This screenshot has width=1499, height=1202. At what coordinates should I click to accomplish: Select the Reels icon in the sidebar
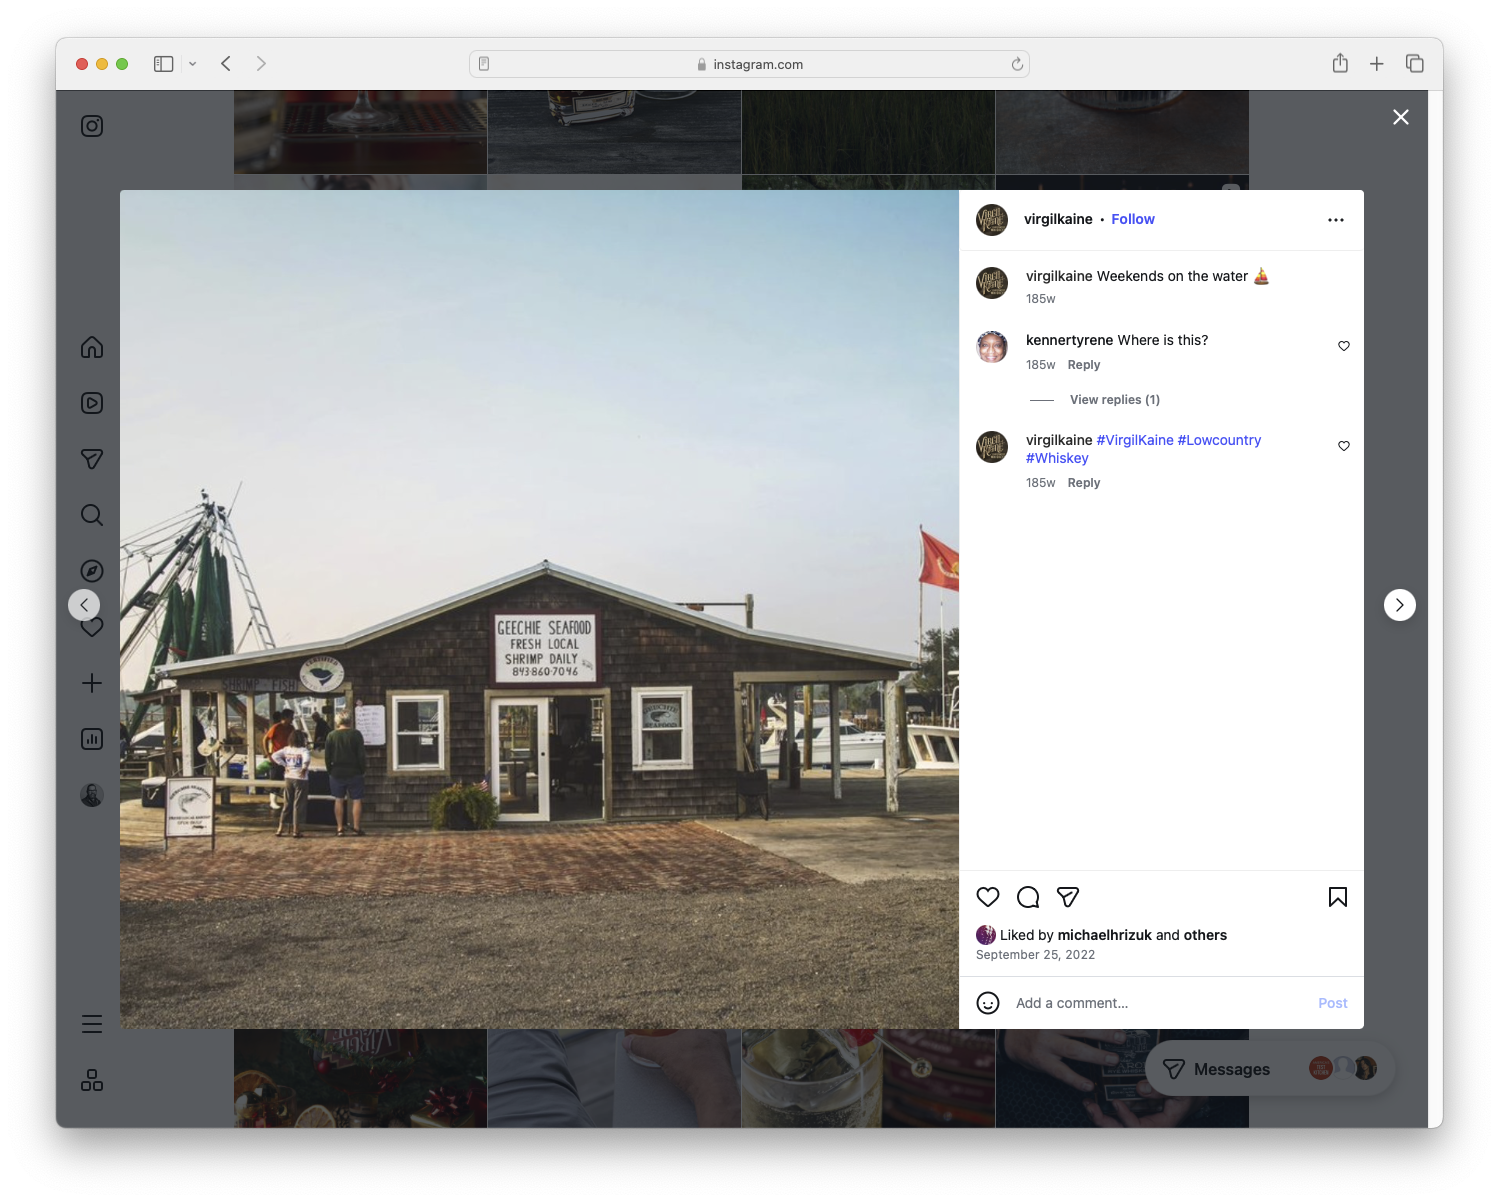91,403
